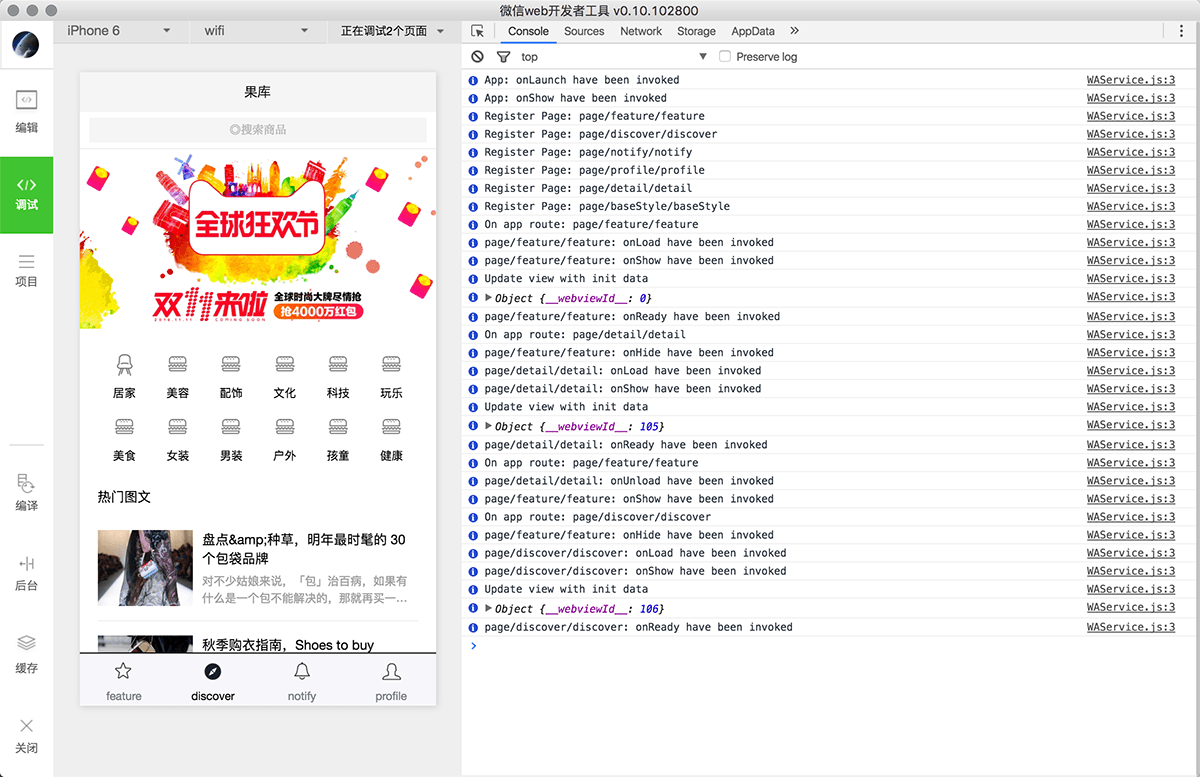Click the bag article thumbnail image
The width and height of the screenshot is (1200, 777).
pos(145,568)
